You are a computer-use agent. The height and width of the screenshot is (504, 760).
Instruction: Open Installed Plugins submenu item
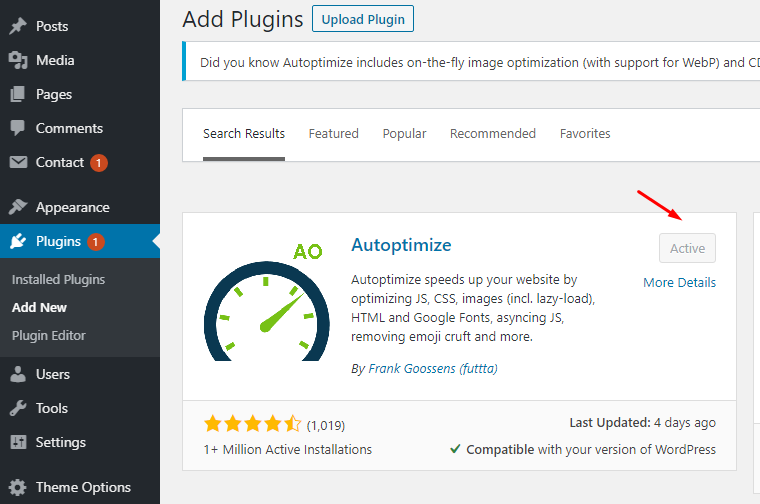pos(58,280)
